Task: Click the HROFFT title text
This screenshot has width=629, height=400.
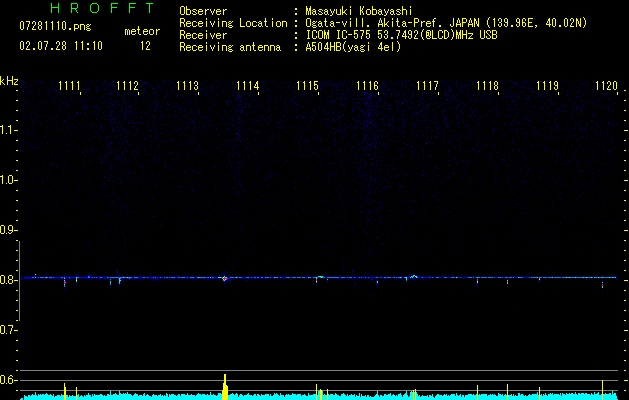Action: 103,8
